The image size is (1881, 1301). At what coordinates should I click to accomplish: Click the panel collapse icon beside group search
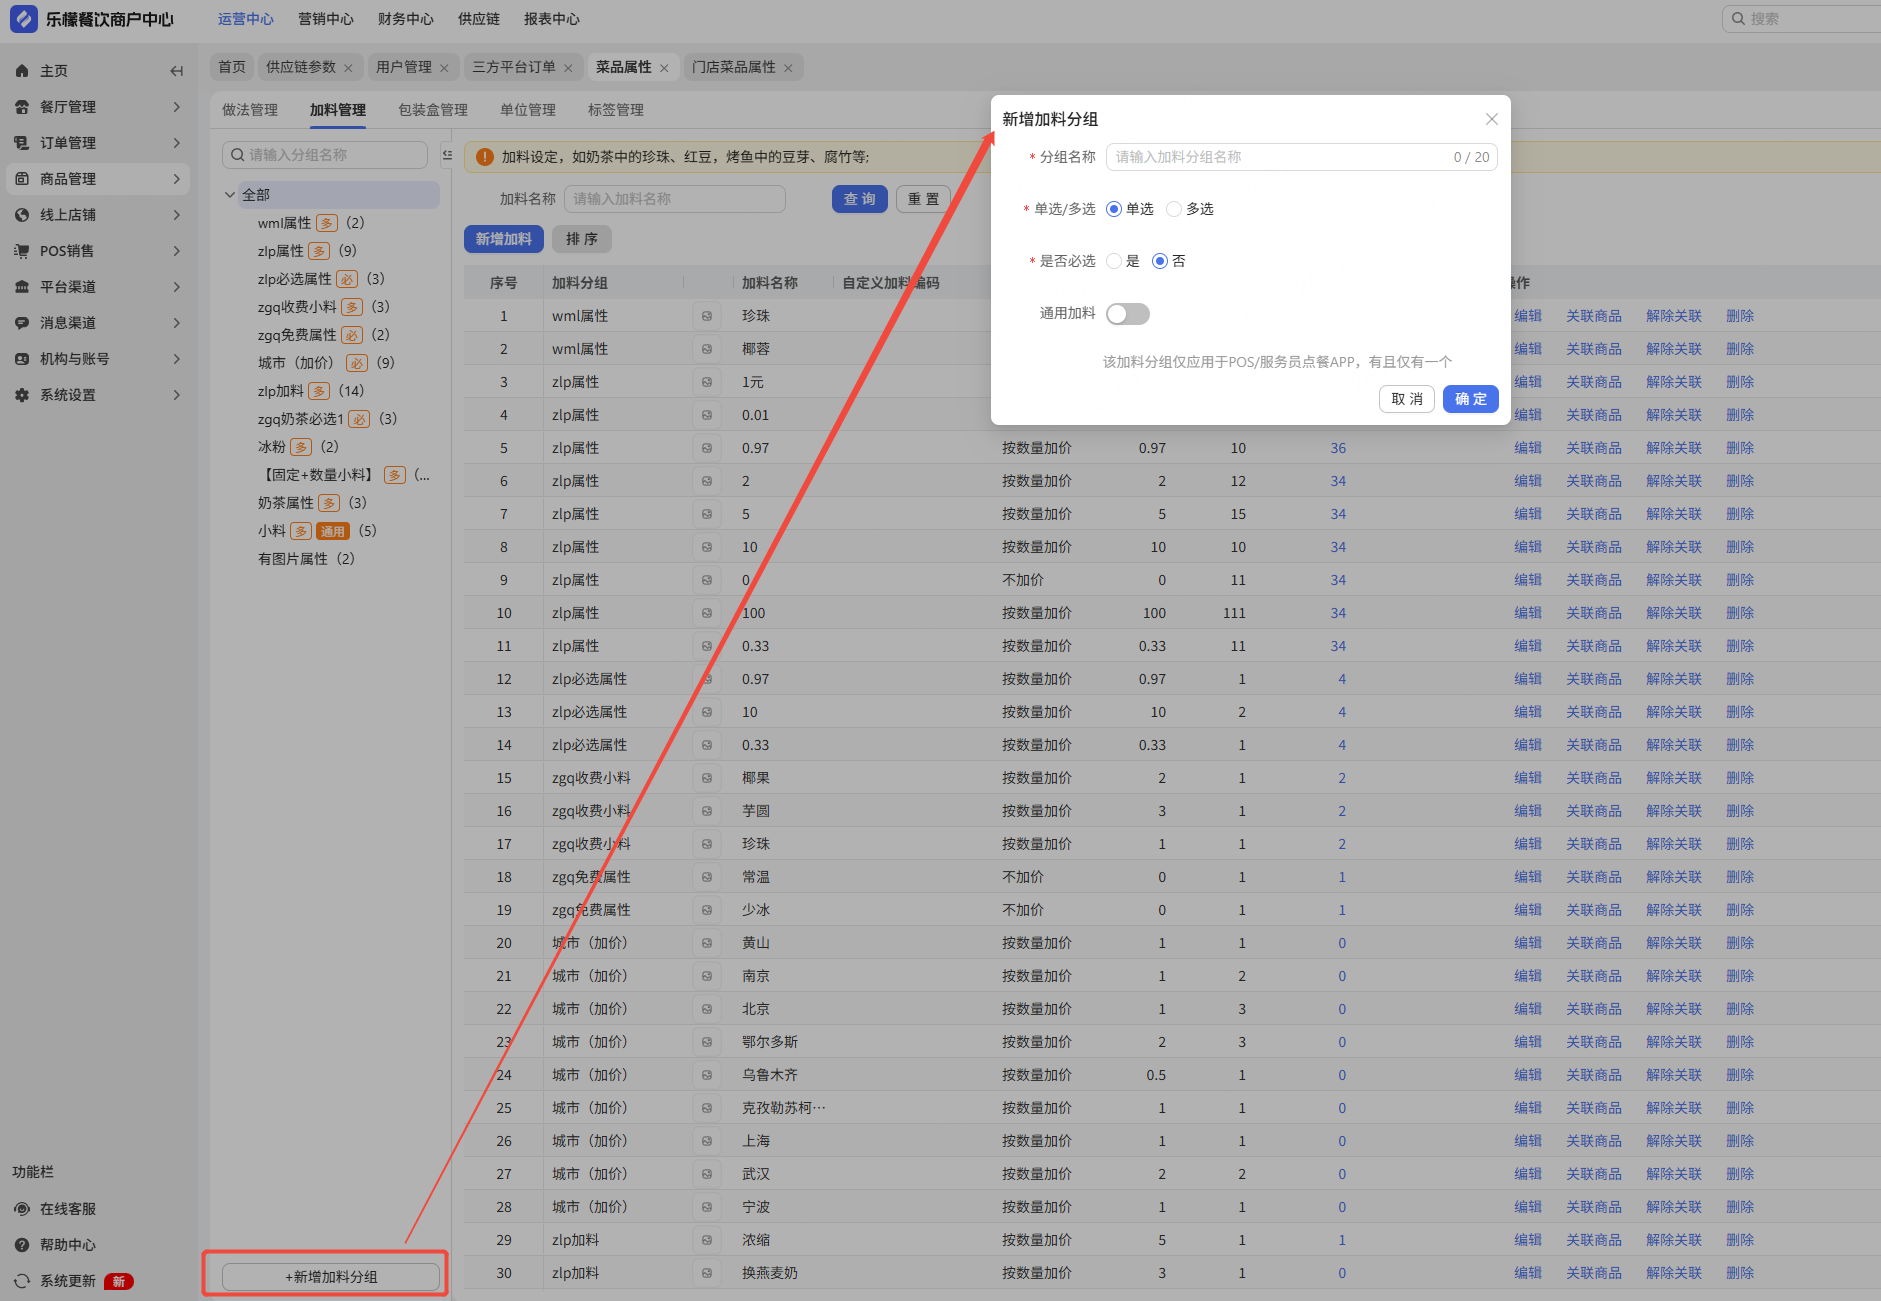click(447, 155)
